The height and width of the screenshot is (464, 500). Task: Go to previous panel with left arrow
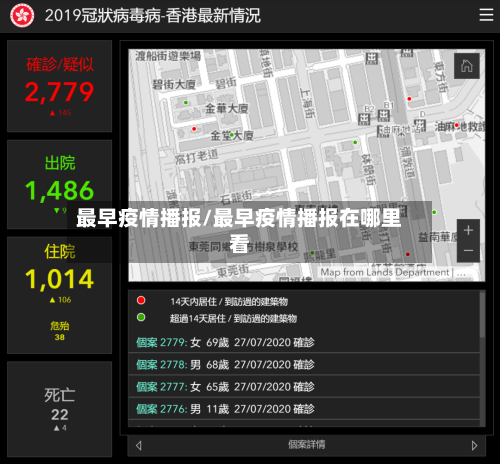(x=139, y=445)
